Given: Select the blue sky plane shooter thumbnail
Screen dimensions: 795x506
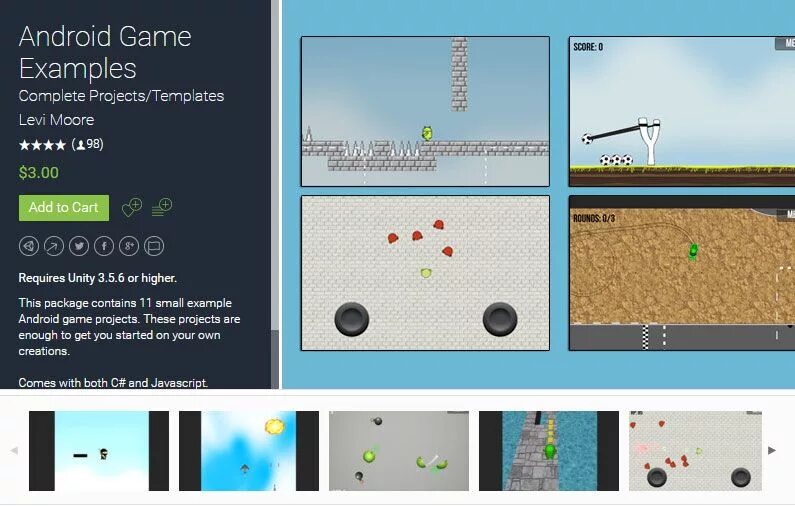Looking at the screenshot, I should [x=249, y=451].
